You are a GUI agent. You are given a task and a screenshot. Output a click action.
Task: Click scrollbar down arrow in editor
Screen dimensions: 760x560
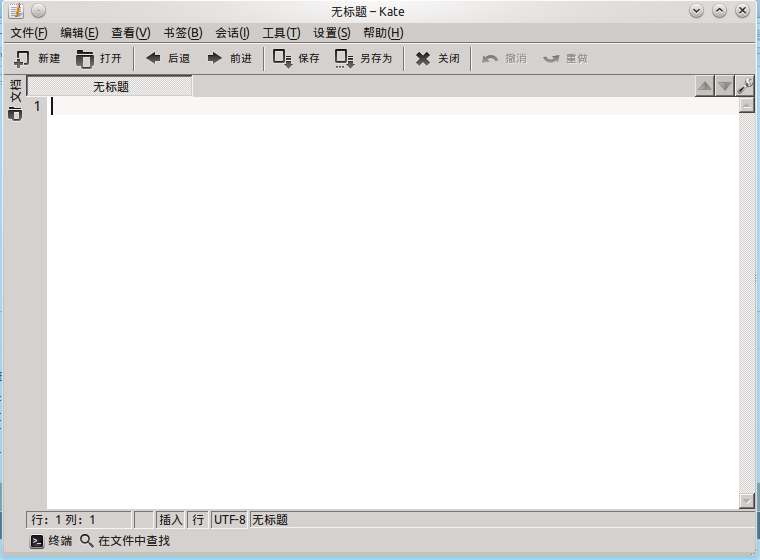coord(746,501)
